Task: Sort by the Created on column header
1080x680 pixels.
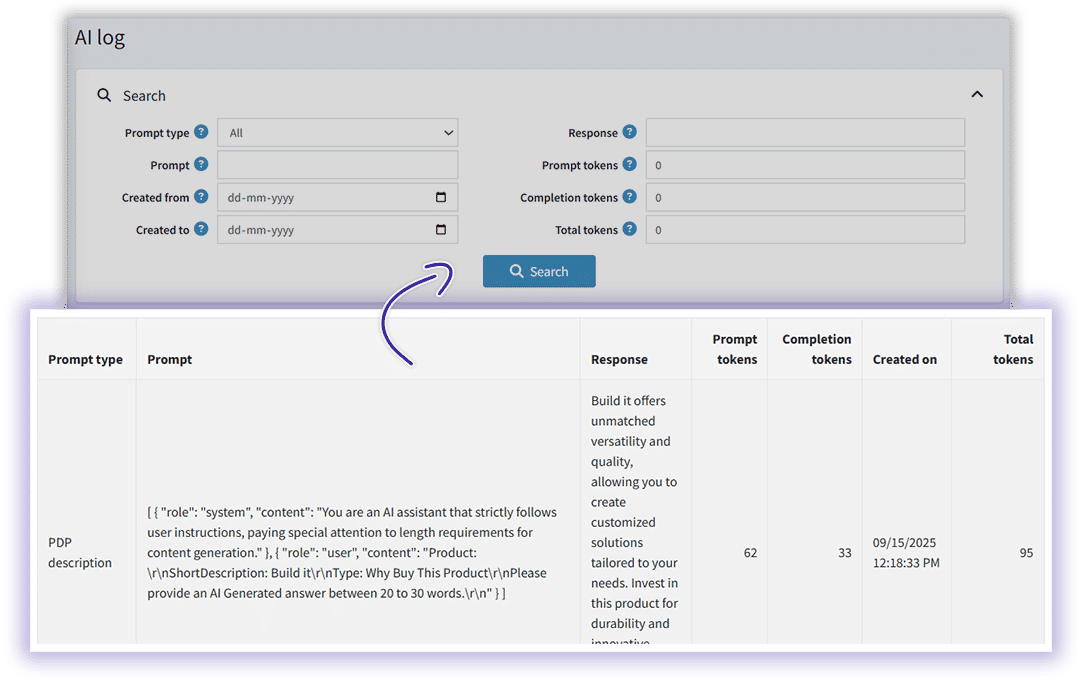Action: coord(905,359)
